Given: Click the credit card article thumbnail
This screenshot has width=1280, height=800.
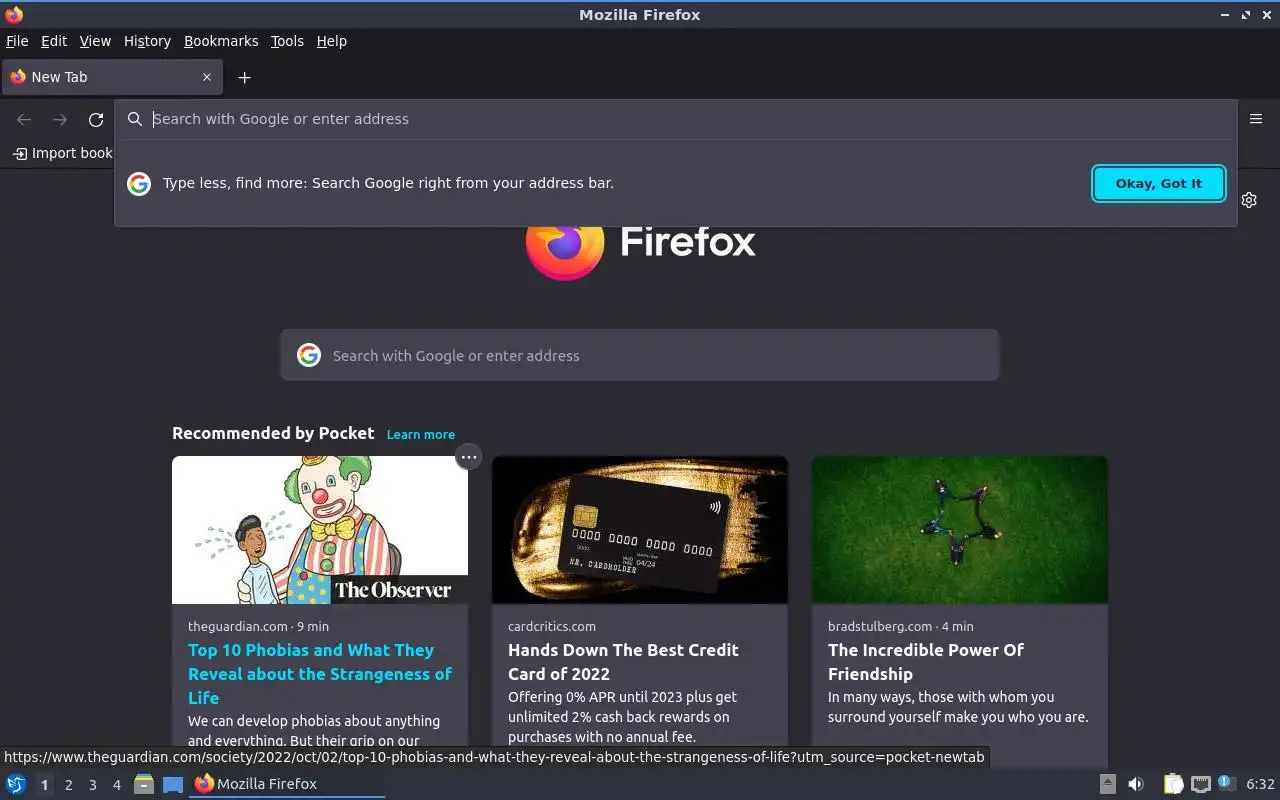Looking at the screenshot, I should pos(640,530).
